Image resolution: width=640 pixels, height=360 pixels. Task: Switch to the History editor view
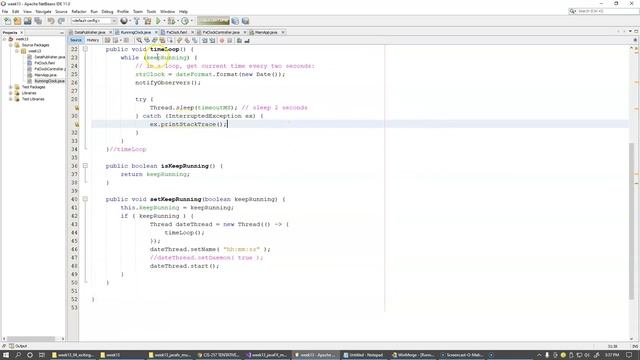(x=93, y=40)
